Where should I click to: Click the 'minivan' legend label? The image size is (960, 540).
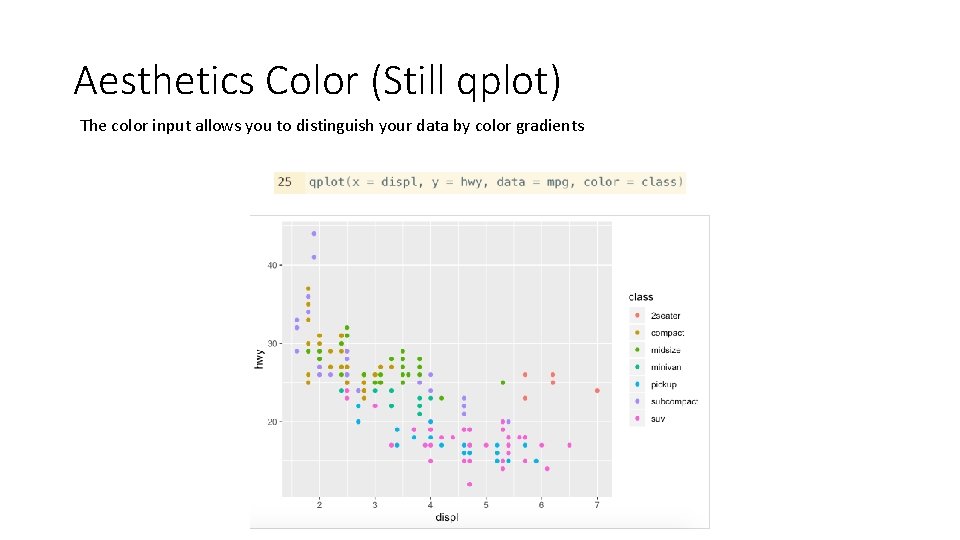(666, 367)
